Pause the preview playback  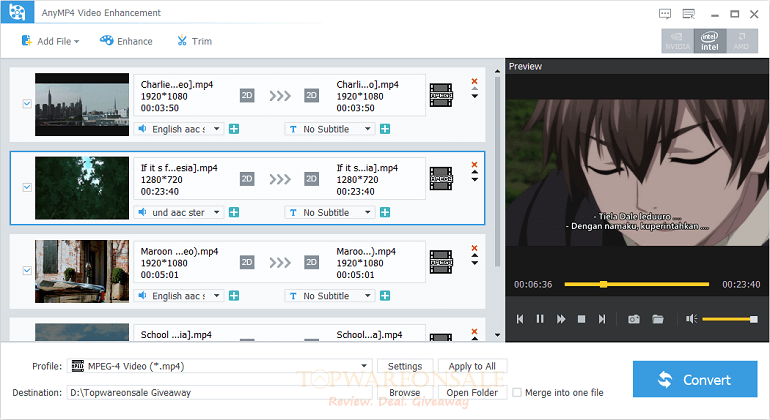(540, 319)
